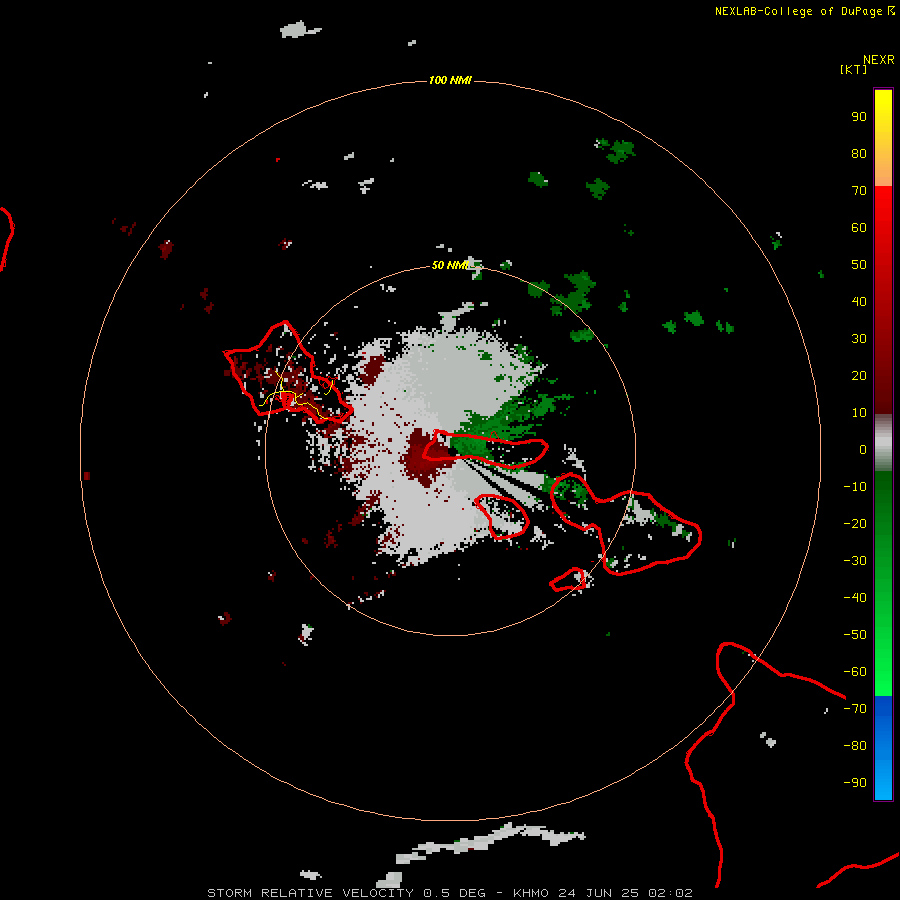Screen dimensions: 900x900
Task: Click the -50 value on the velocity scale
Action: 855,635
